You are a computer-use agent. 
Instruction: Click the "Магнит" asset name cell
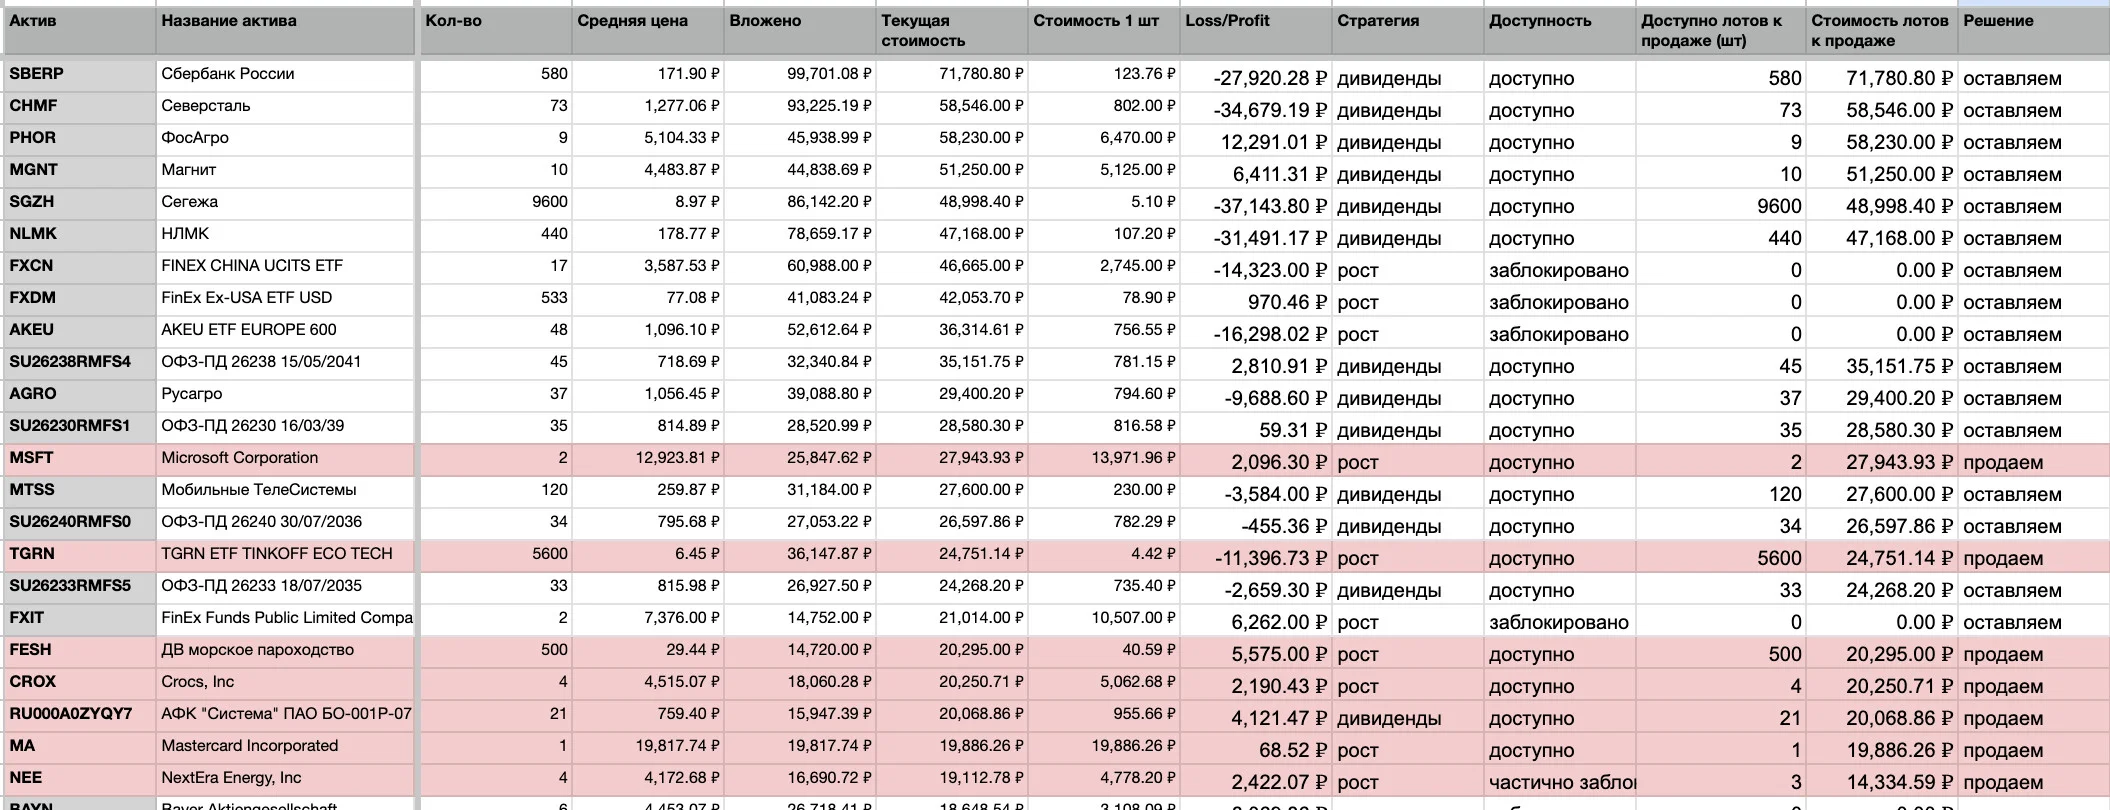pos(285,171)
